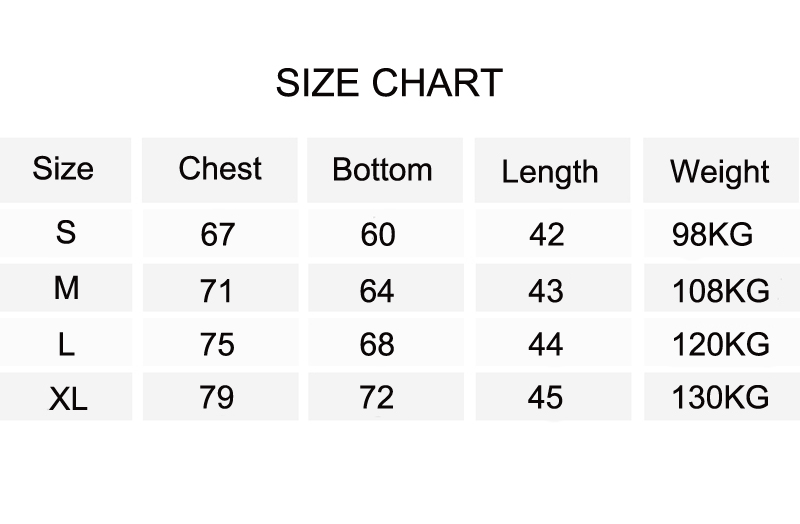Select length value 43 in M row
The image size is (800, 524).
tap(546, 291)
